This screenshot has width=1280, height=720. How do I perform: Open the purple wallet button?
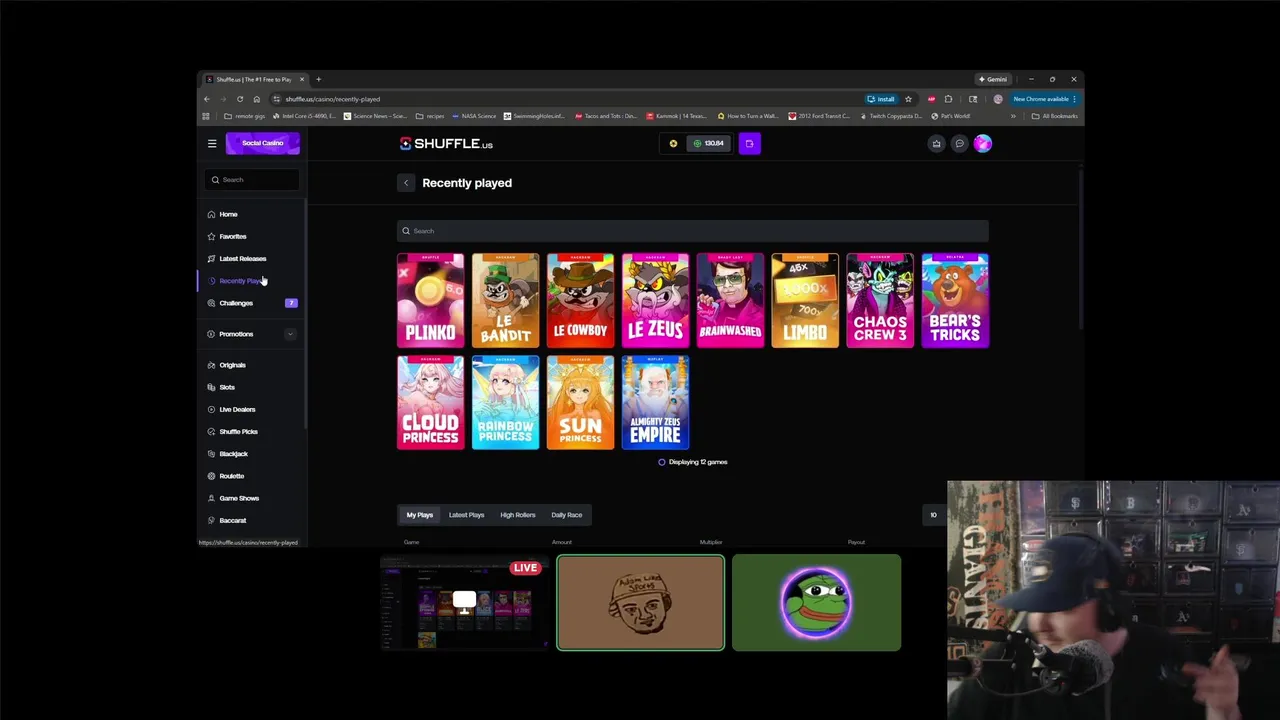point(749,143)
